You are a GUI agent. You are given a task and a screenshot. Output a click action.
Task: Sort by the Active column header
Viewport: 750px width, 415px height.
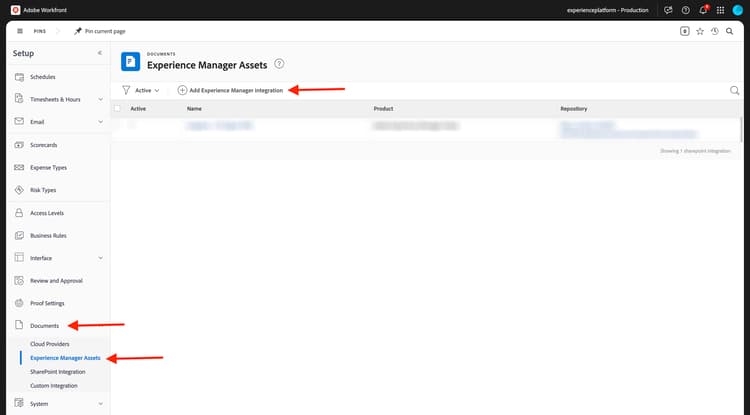click(x=138, y=109)
